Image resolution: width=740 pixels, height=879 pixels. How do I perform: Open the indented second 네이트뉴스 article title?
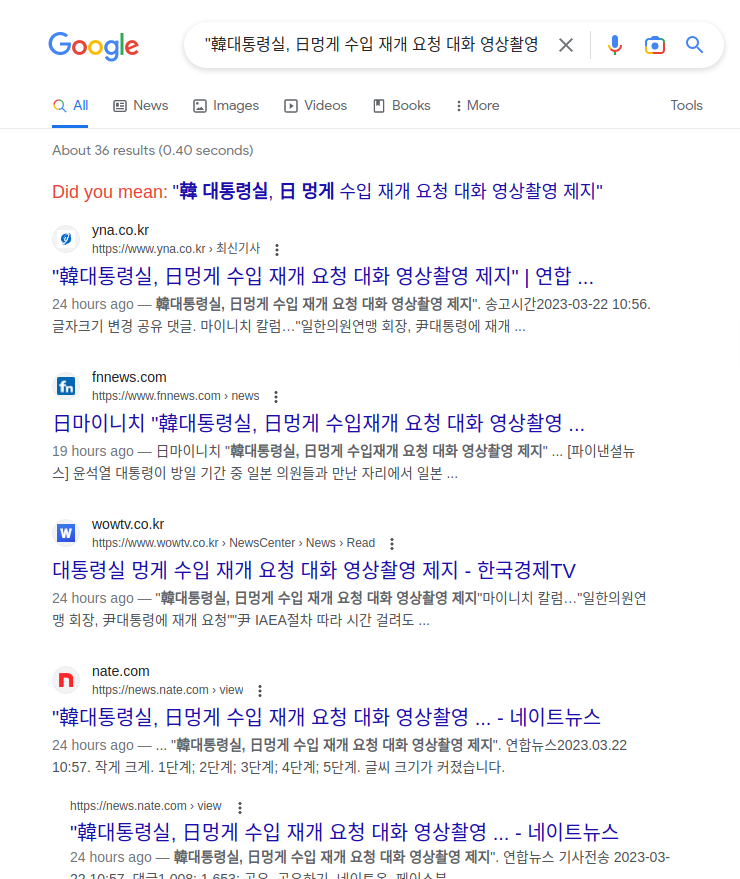coord(344,832)
